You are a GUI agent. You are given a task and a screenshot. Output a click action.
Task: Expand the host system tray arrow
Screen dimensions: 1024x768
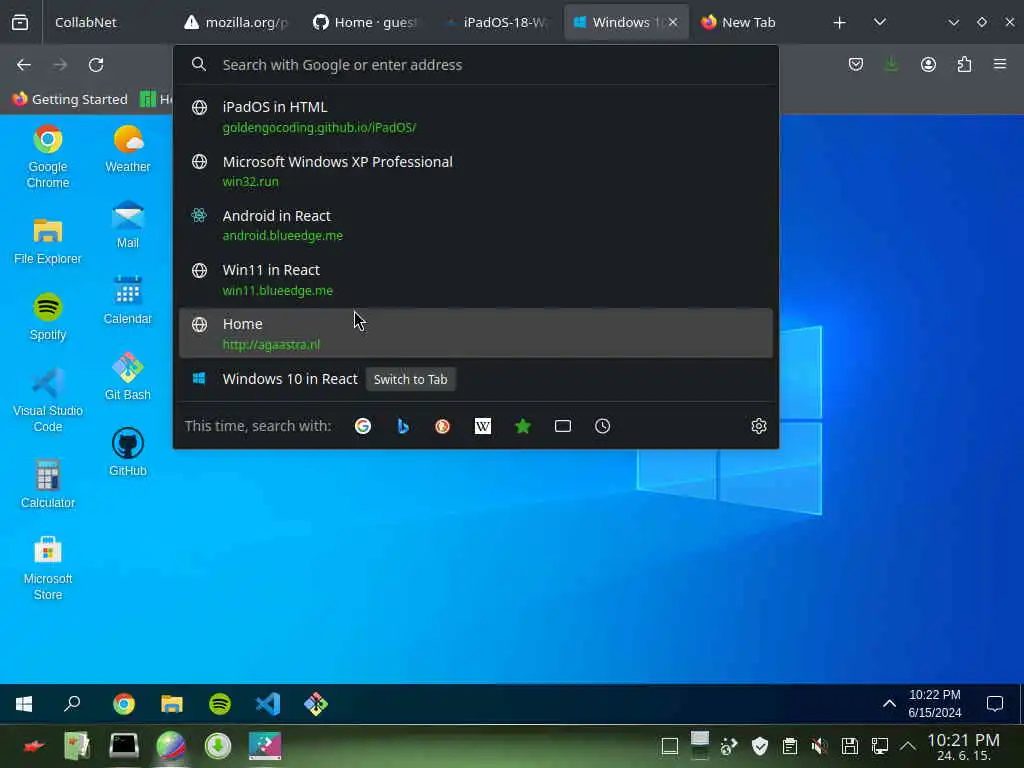[x=908, y=746]
